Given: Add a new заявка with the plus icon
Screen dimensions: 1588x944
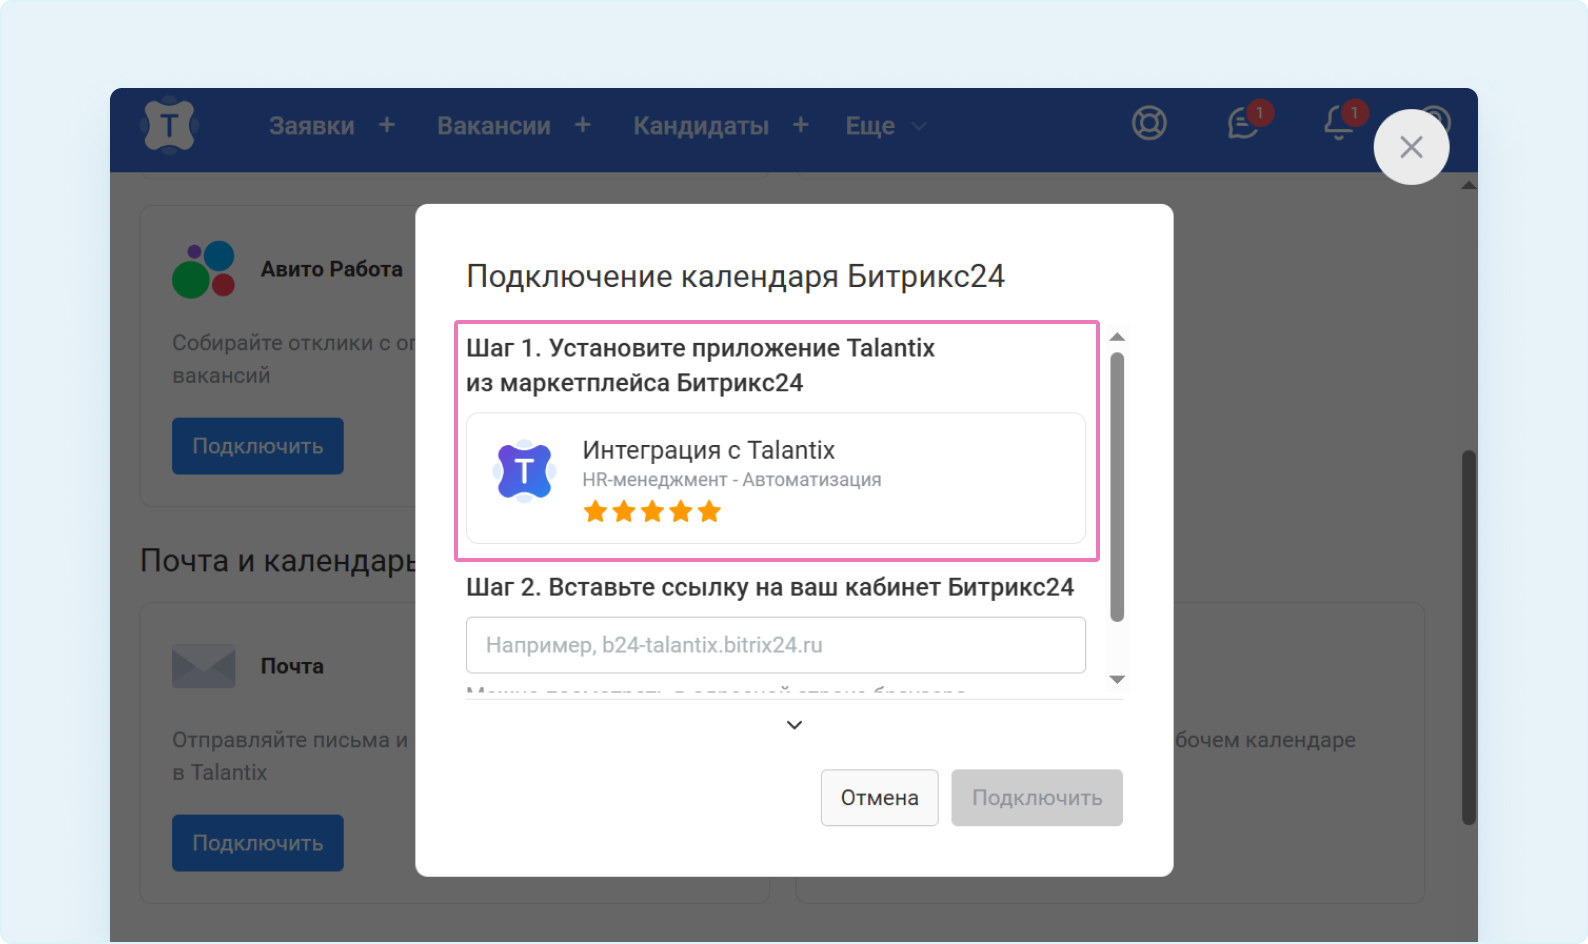Looking at the screenshot, I should click(387, 125).
